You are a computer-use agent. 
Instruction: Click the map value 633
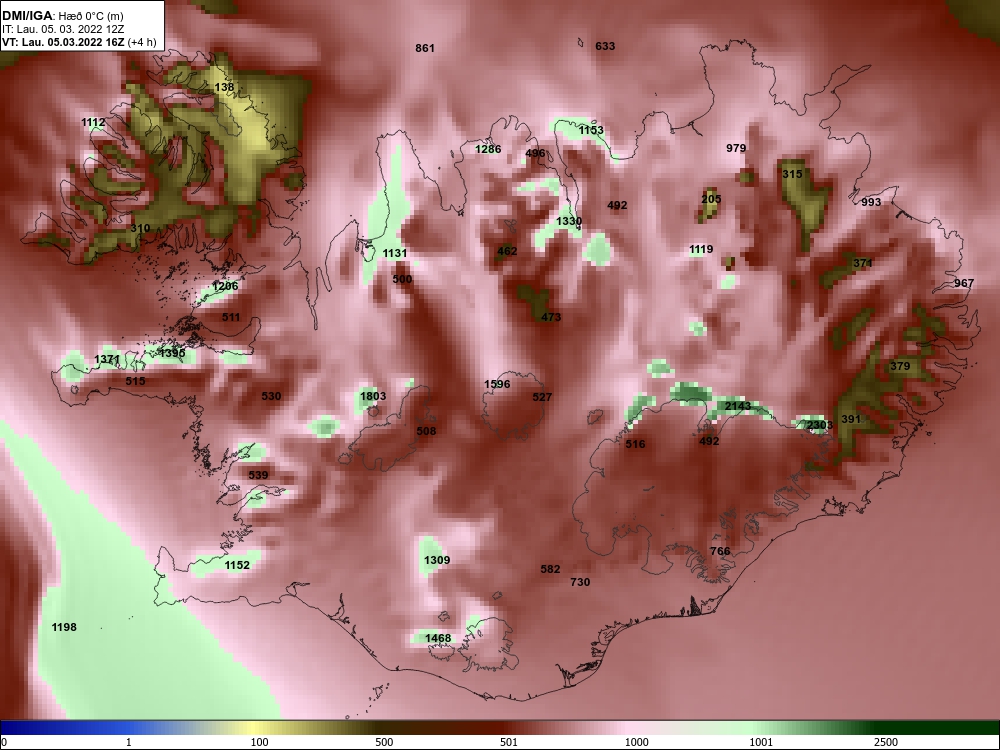pyautogui.click(x=605, y=46)
